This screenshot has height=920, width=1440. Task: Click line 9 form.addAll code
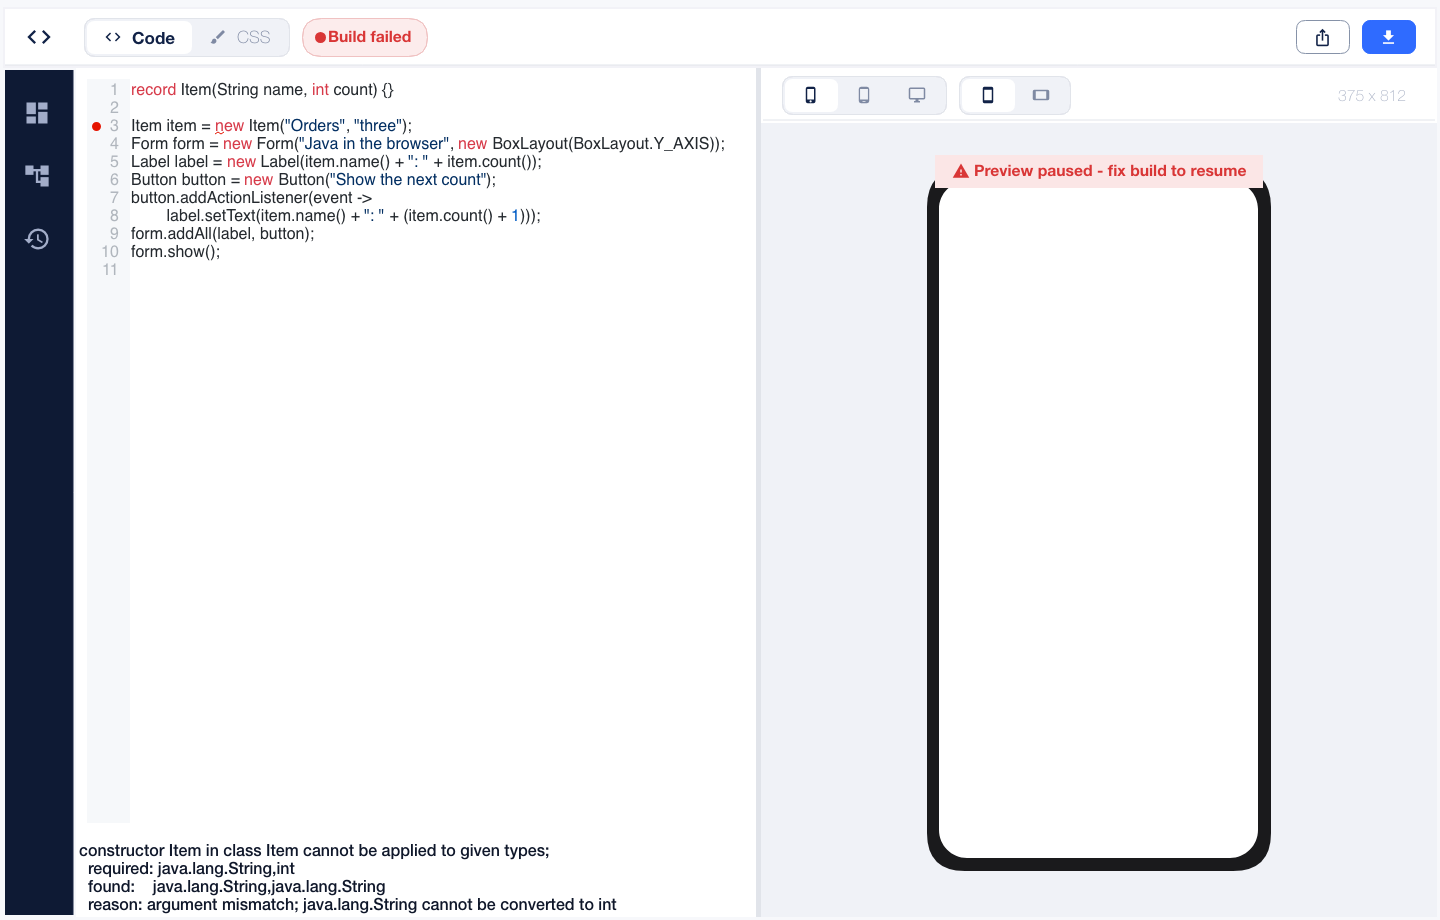tap(222, 234)
